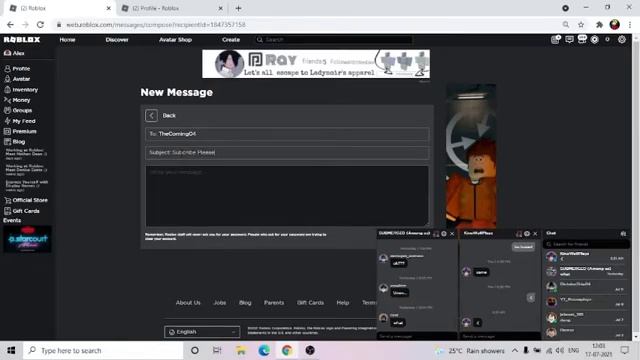Reload the page in the browser

pos(40,24)
